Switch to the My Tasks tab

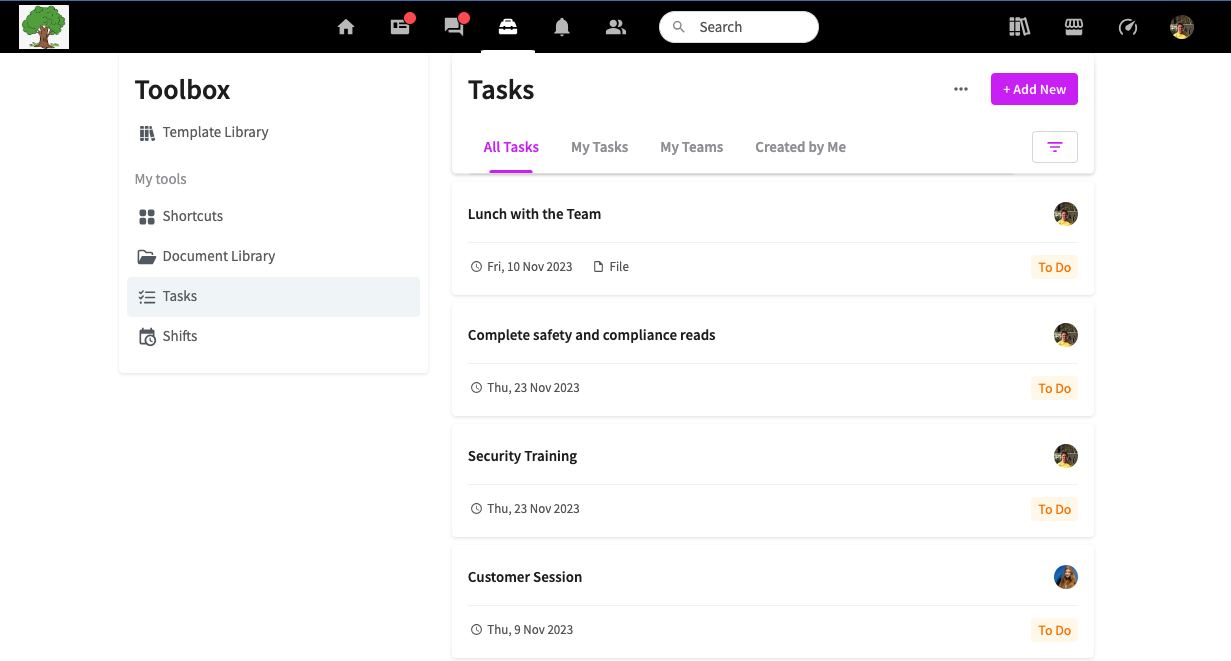pos(599,147)
